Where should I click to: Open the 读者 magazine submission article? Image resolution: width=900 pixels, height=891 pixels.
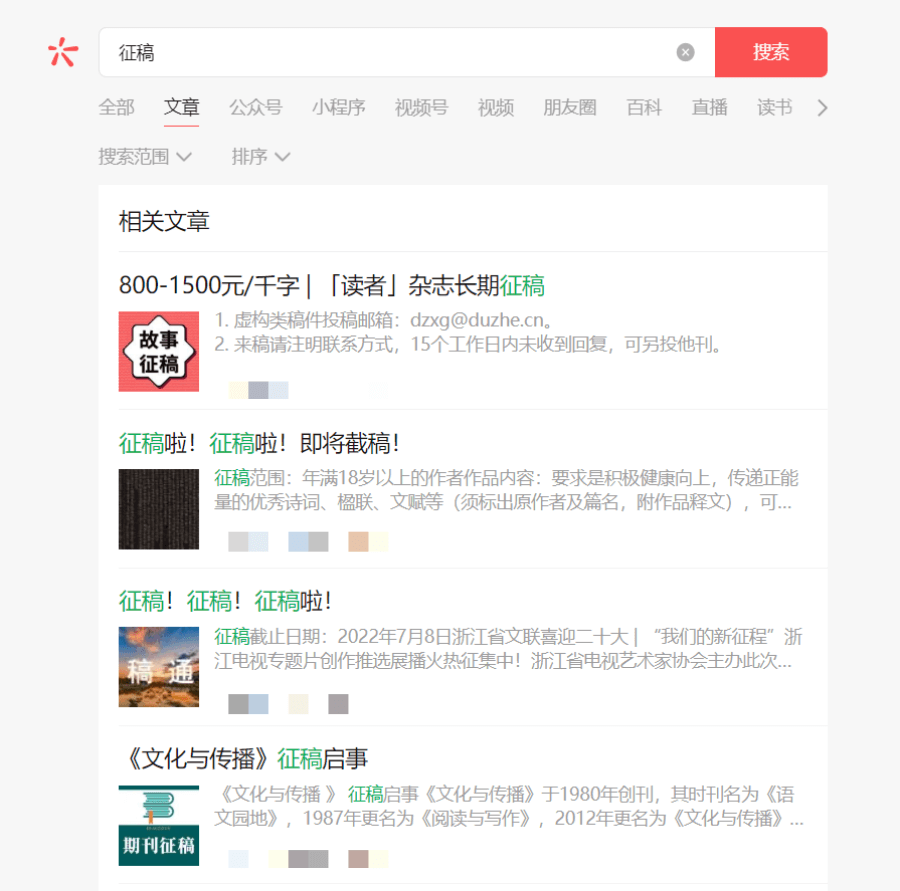pyautogui.click(x=332, y=286)
